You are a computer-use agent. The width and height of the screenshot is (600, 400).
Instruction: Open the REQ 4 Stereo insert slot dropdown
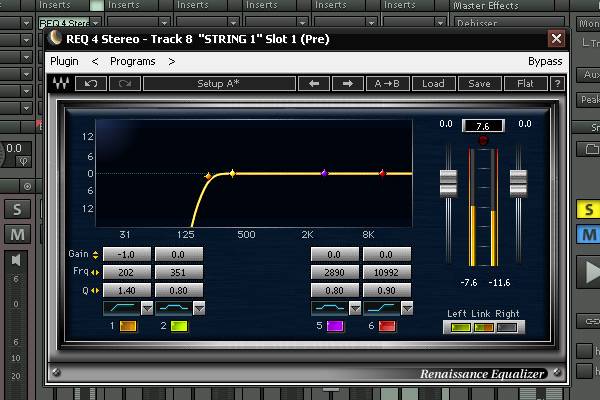[96, 23]
